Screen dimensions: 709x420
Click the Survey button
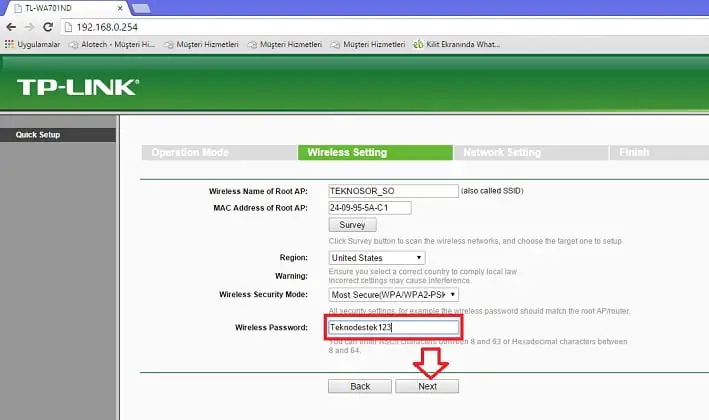coord(352,225)
